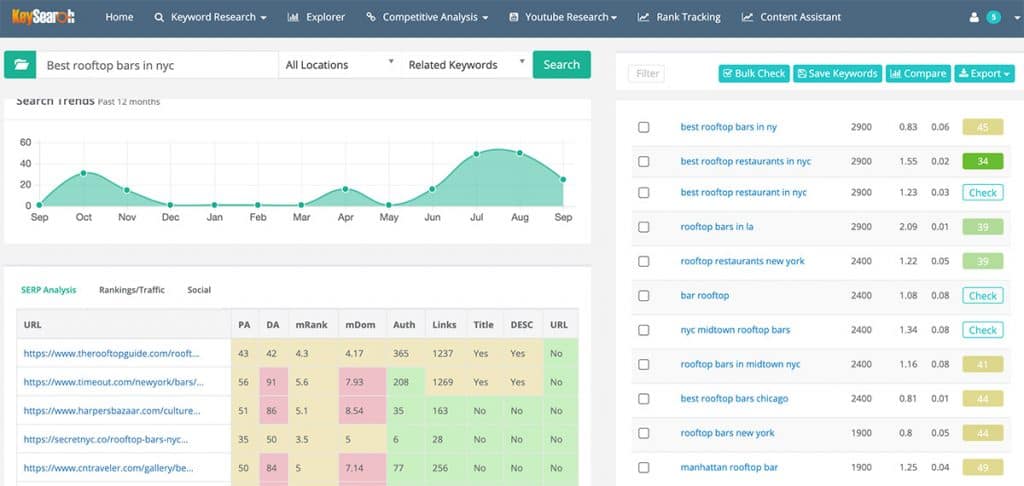Go to the Home page
Viewport: 1024px width, 486px height.
click(120, 18)
